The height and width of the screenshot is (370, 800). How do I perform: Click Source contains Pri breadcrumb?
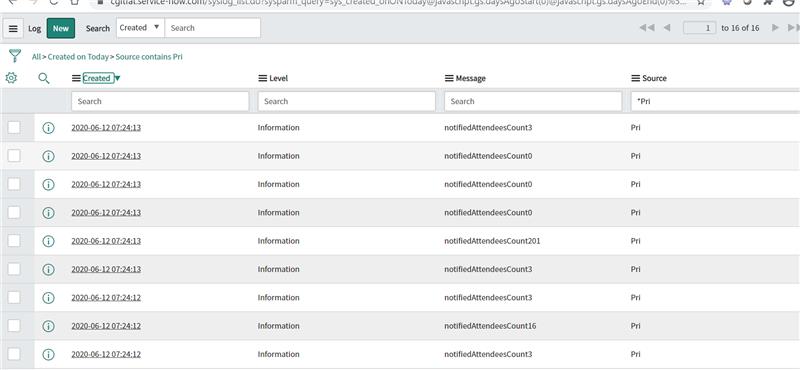tap(149, 57)
